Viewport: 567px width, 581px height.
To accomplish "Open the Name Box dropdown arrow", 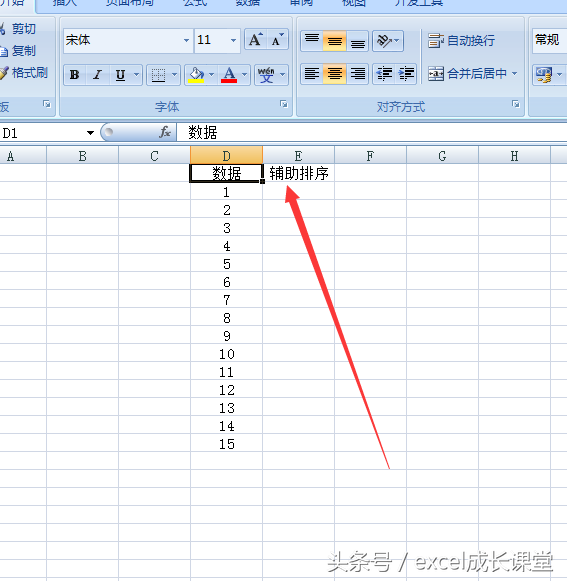I will click(90, 133).
